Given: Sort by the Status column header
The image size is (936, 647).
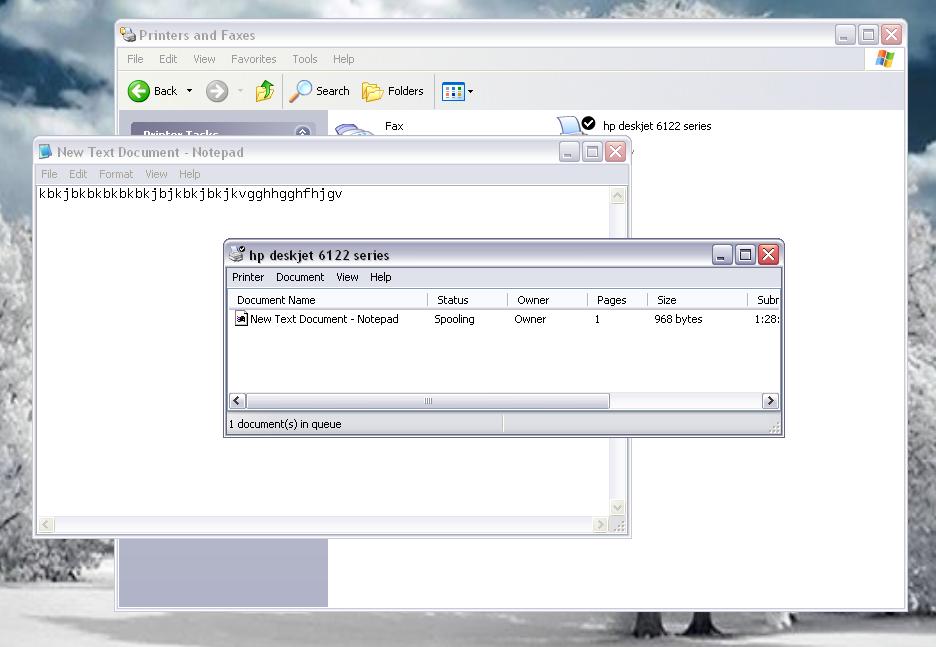Looking at the screenshot, I should pos(467,300).
